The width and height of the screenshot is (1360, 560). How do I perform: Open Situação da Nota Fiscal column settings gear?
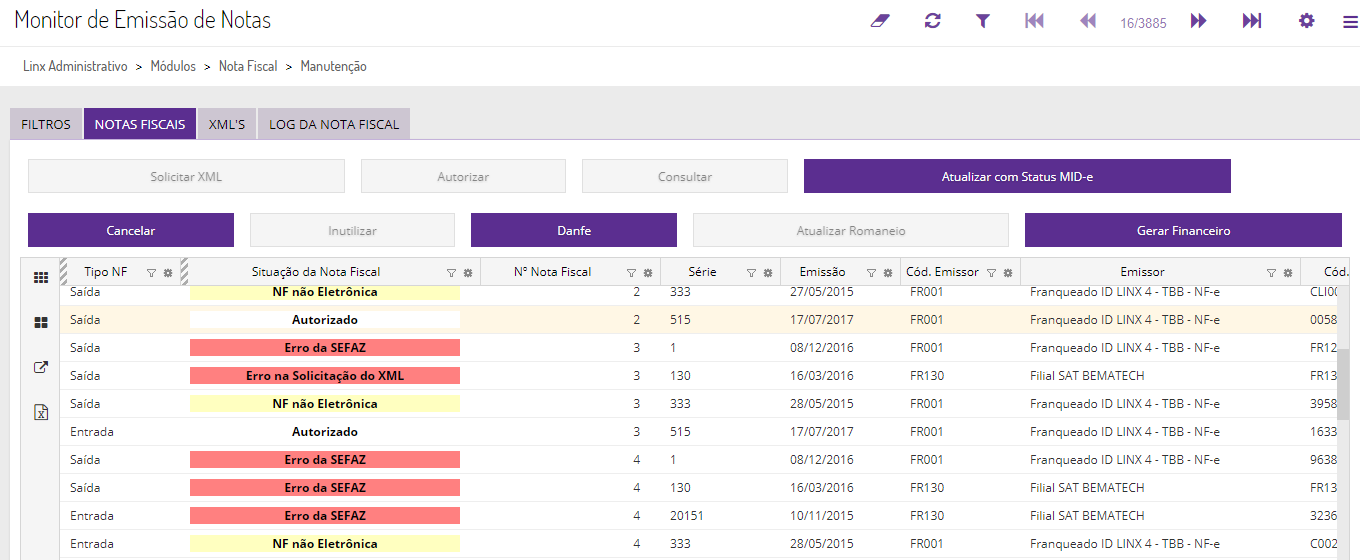tap(468, 272)
